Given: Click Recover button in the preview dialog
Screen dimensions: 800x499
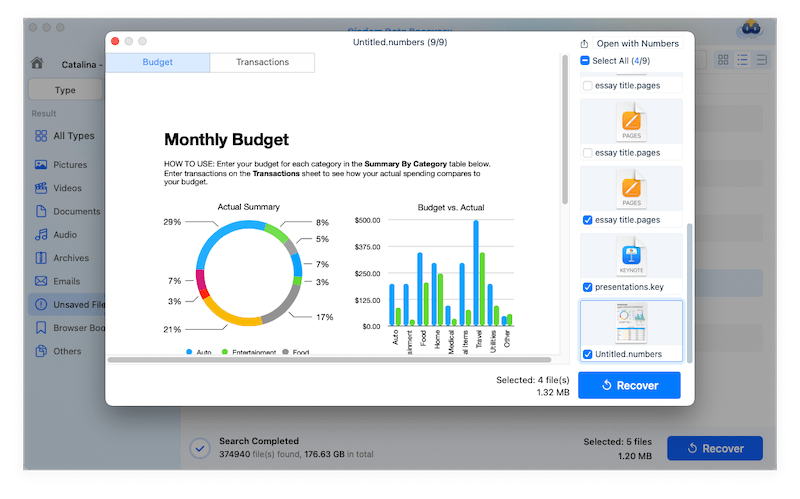Looking at the screenshot, I should (x=629, y=385).
